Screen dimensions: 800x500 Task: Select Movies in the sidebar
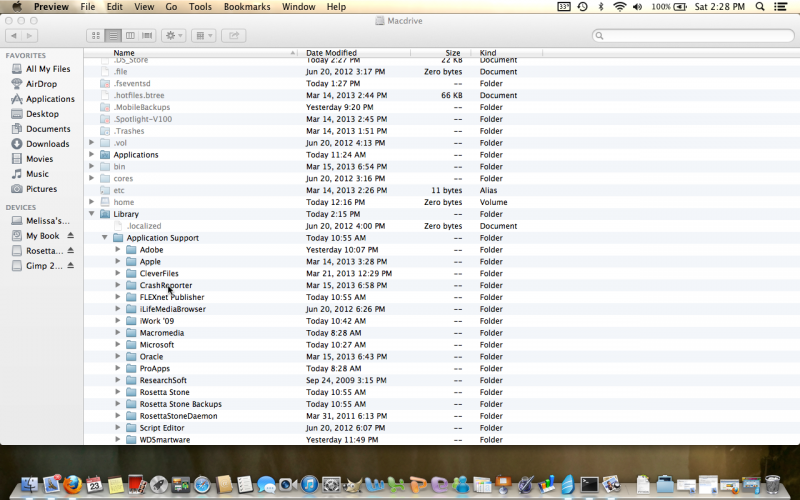(39, 159)
